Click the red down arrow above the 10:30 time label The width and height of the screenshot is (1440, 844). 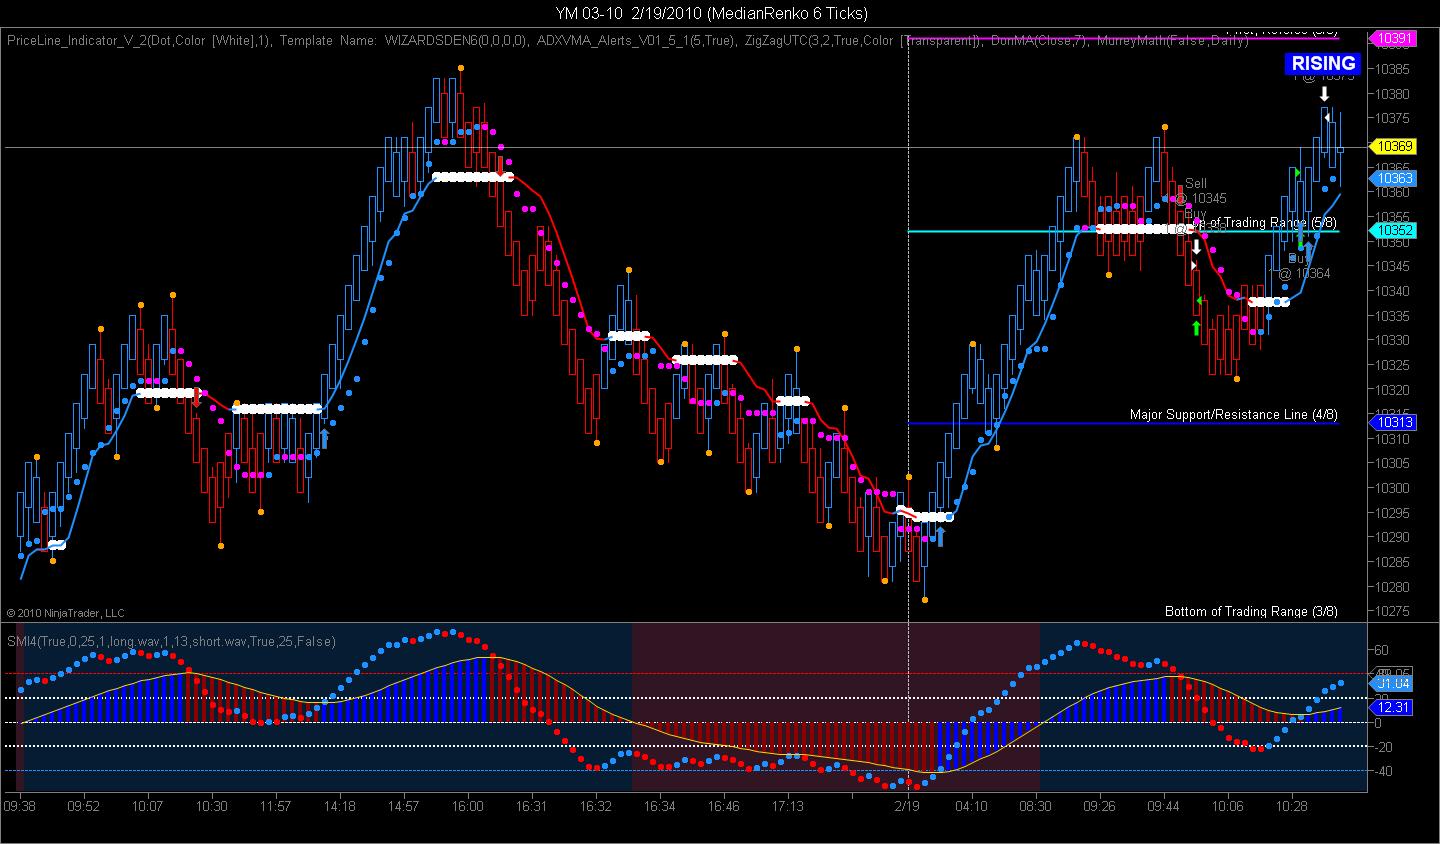[x=197, y=399]
